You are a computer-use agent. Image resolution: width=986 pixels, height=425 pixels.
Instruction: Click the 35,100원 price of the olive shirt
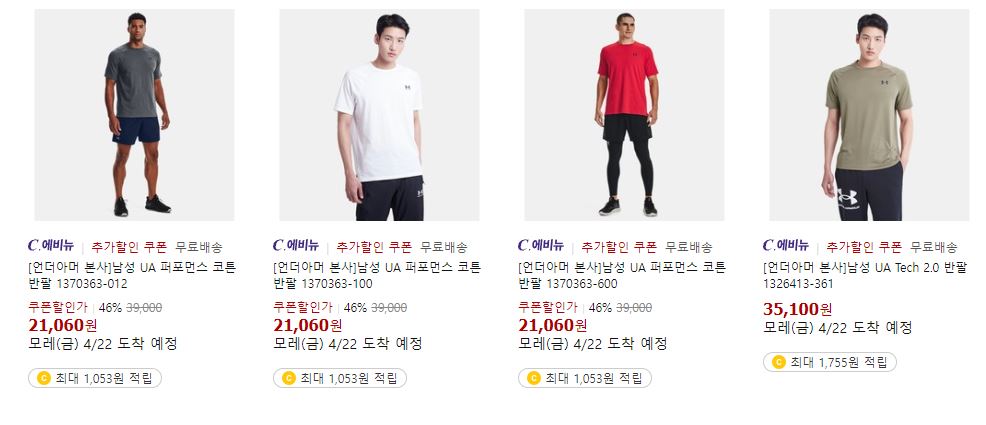pyautogui.click(x=797, y=309)
